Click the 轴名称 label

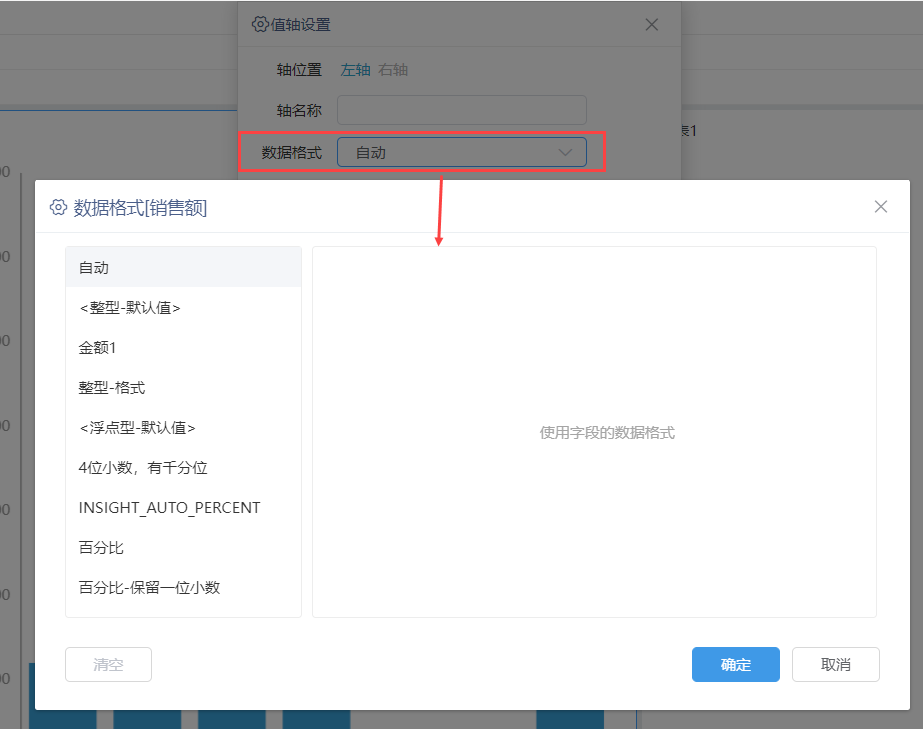coord(299,111)
